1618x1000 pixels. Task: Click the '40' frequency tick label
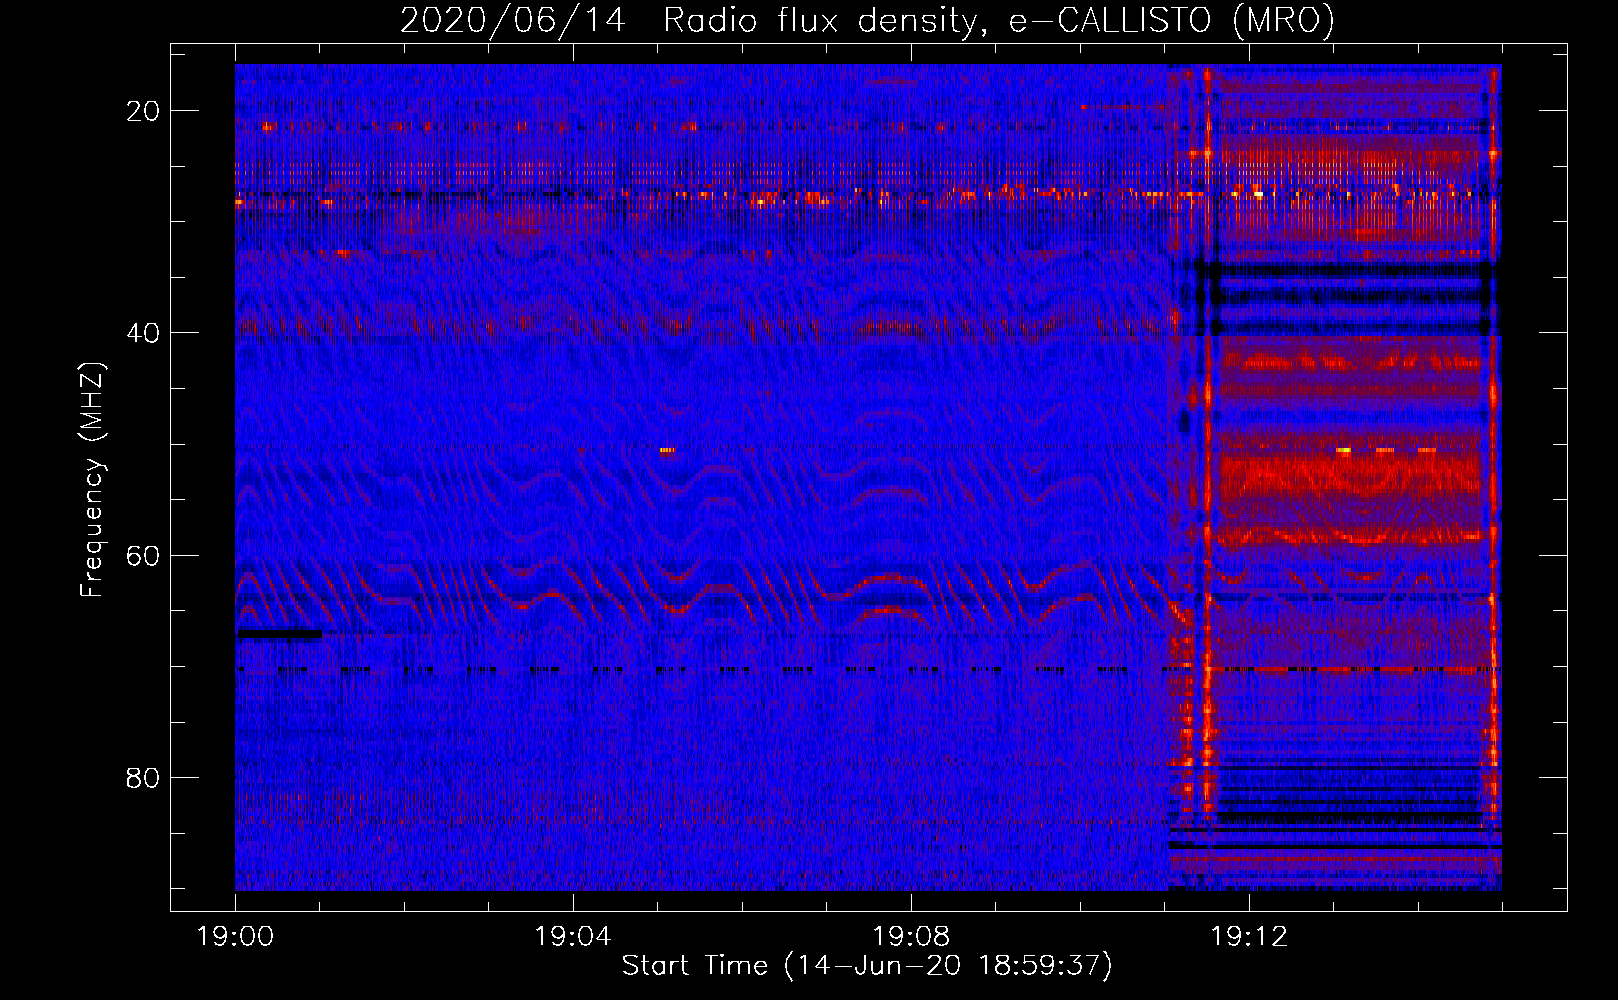click(143, 333)
